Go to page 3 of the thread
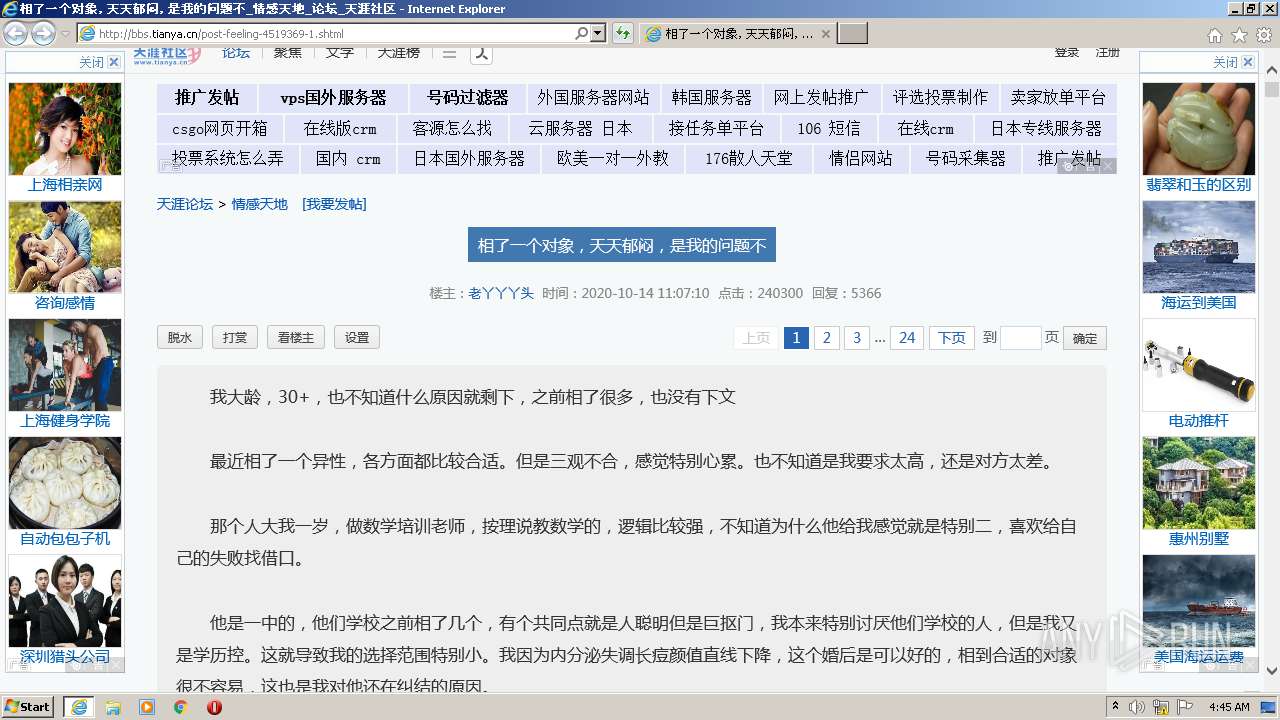Viewport: 1280px width, 720px height. (x=856, y=338)
